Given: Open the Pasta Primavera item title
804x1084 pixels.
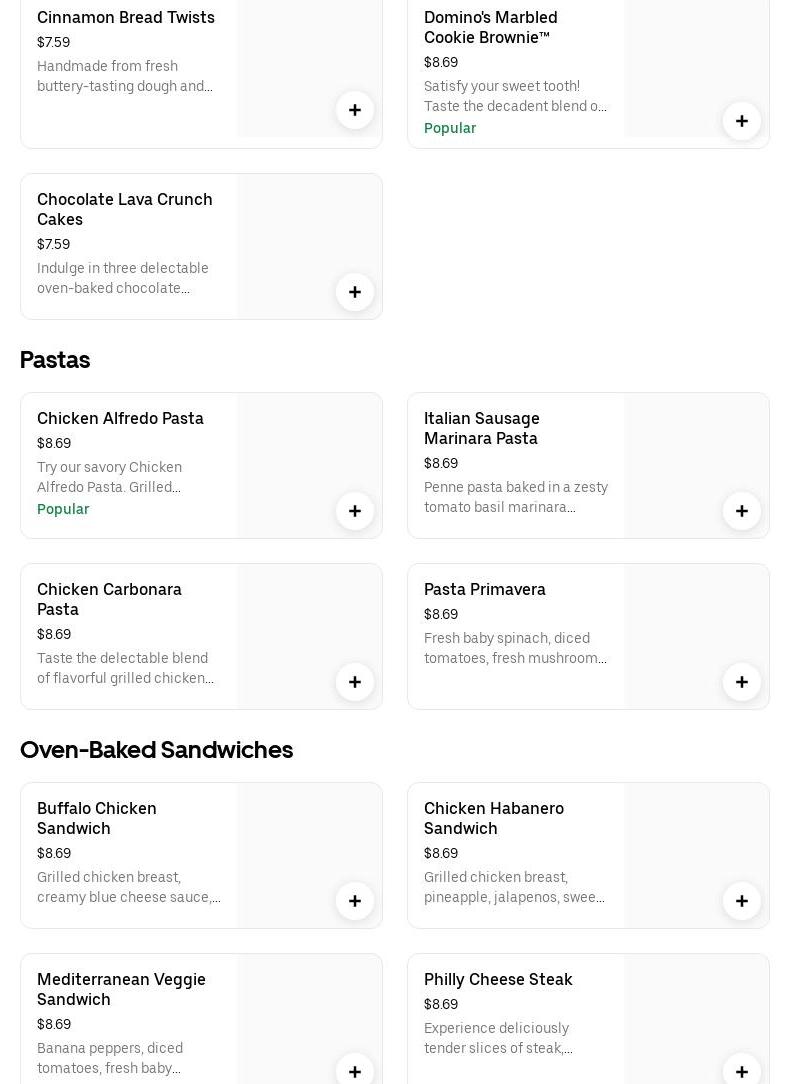Looking at the screenshot, I should [485, 589].
